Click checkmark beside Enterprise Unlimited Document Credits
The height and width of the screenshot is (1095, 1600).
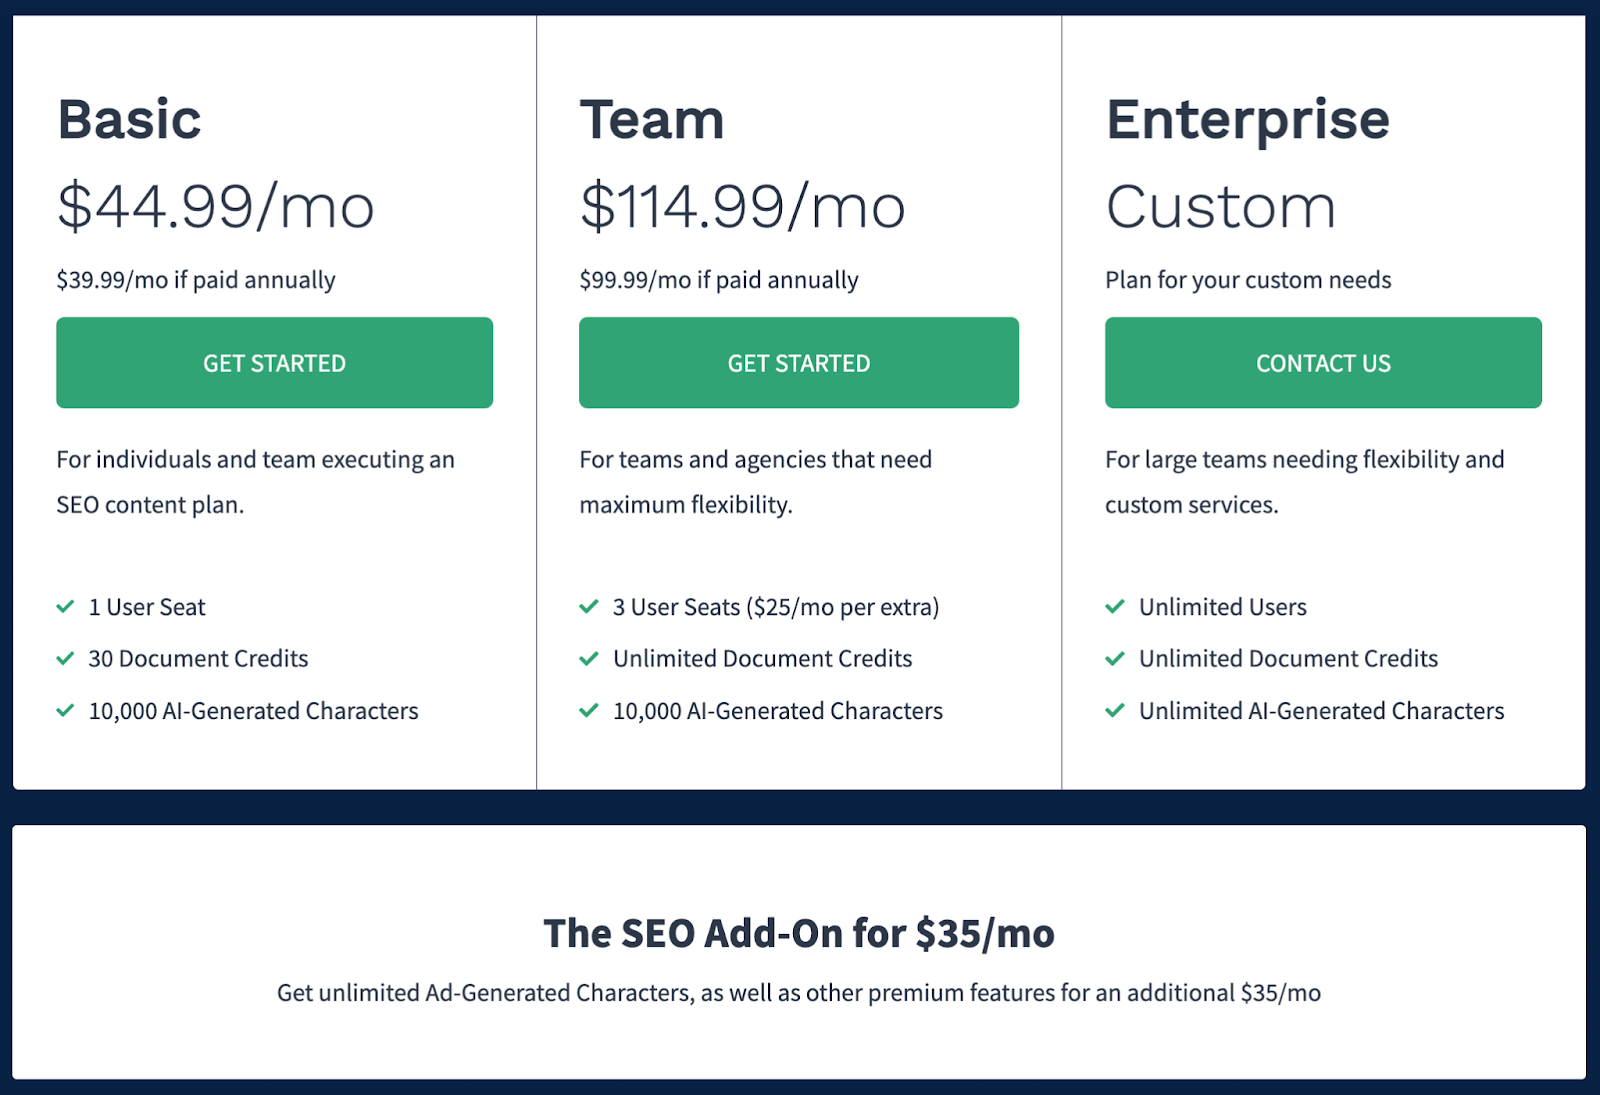tap(1115, 658)
